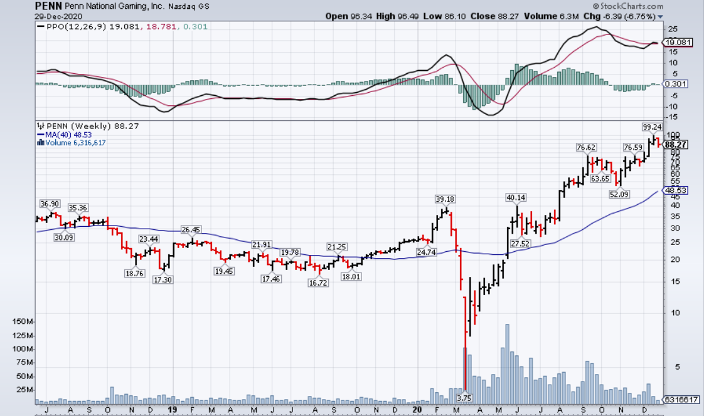Click the 19.45 price label
This screenshot has width=704, height=416.
pyautogui.click(x=224, y=271)
